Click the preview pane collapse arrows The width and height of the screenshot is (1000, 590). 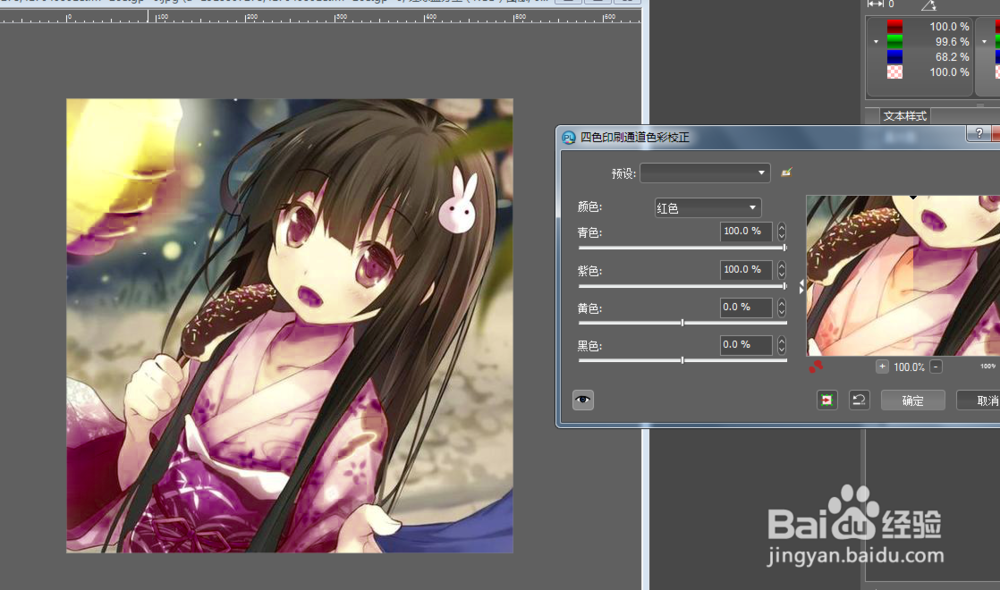click(802, 287)
